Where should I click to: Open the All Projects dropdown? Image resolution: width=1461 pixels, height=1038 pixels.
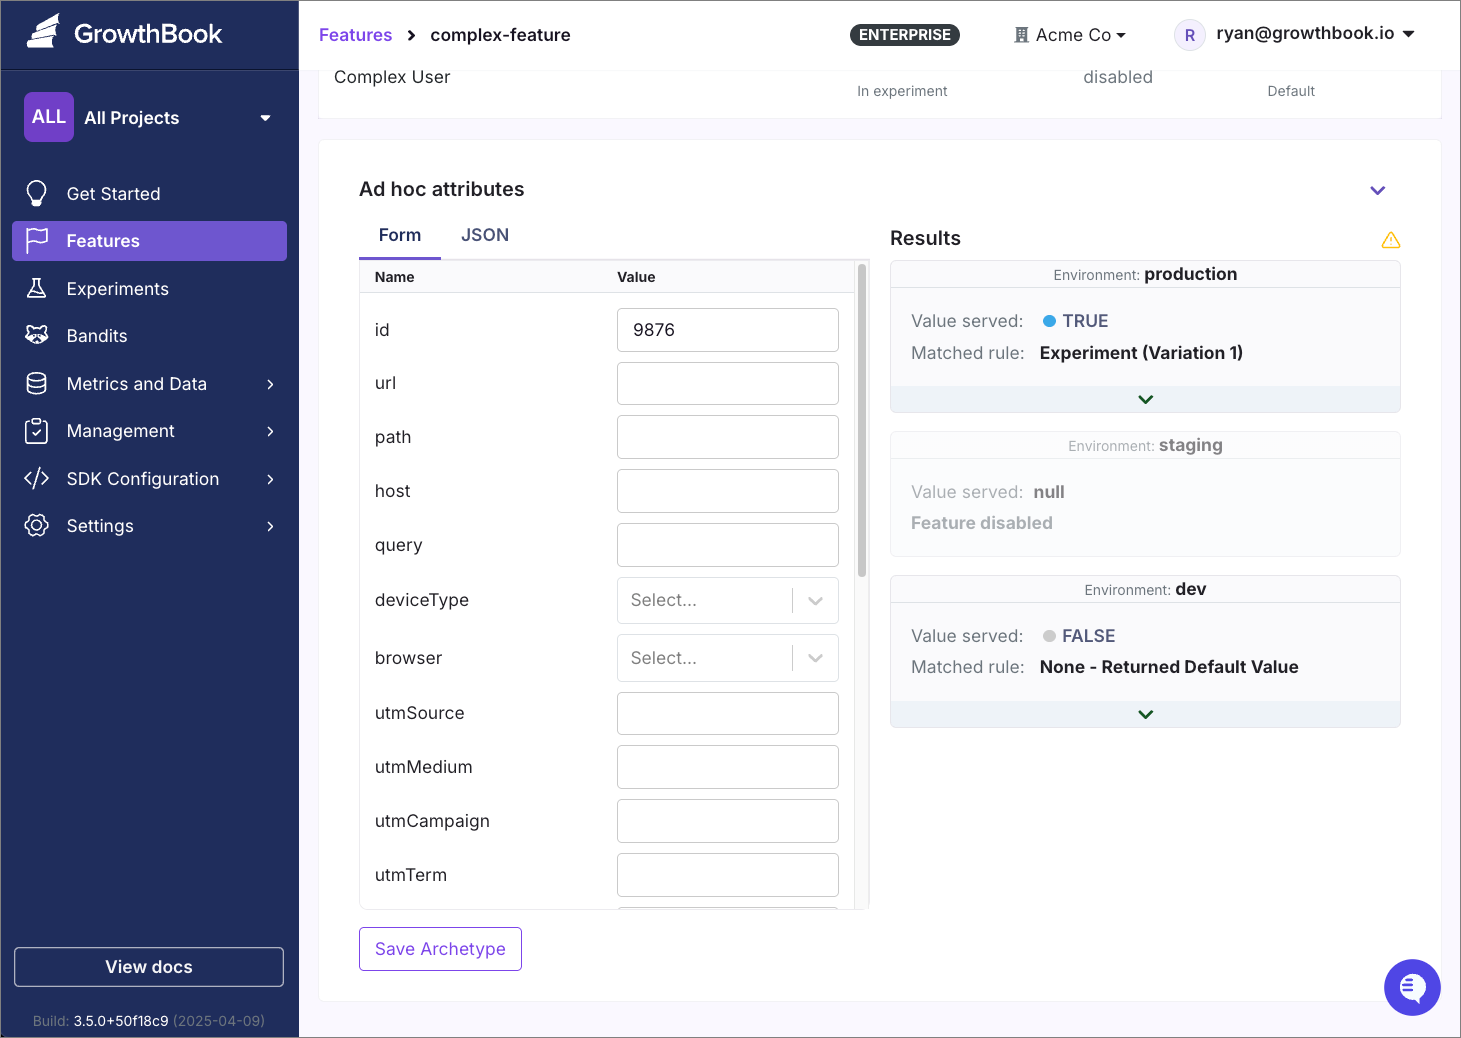pos(149,117)
